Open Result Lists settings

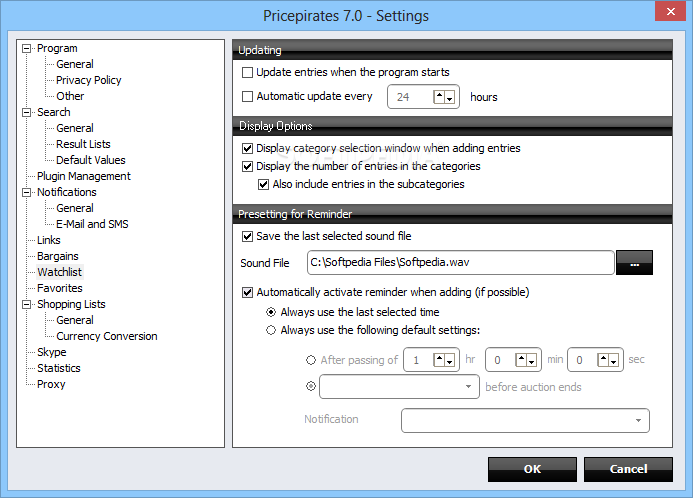click(83, 144)
